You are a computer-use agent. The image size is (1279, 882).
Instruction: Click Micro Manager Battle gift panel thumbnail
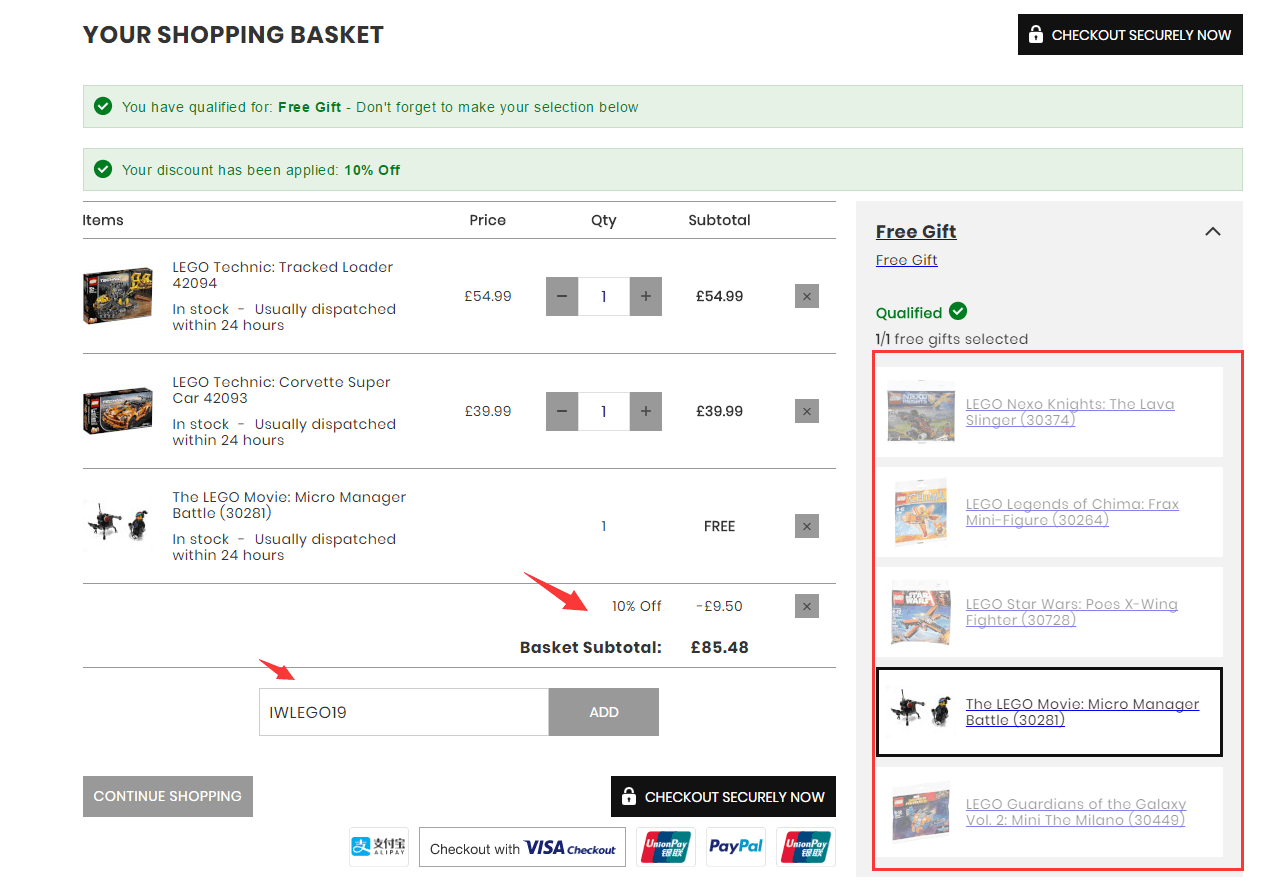click(x=921, y=712)
